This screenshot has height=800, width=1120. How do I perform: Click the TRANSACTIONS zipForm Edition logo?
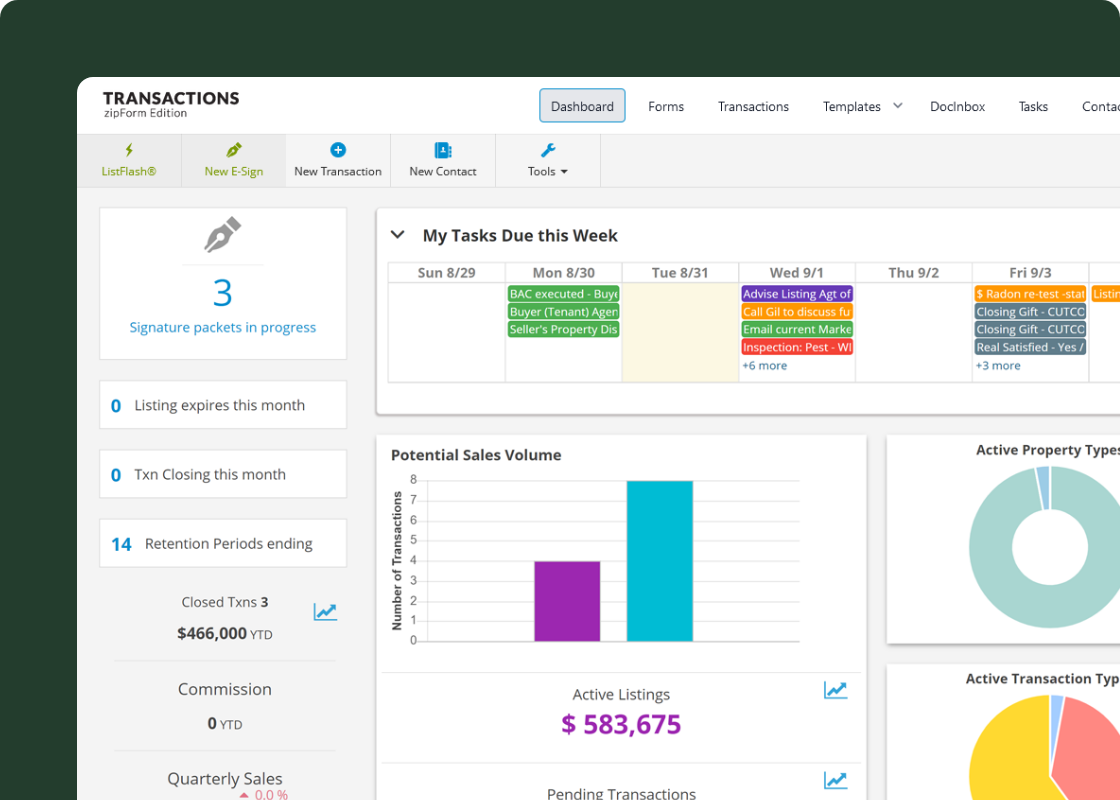coord(171,104)
